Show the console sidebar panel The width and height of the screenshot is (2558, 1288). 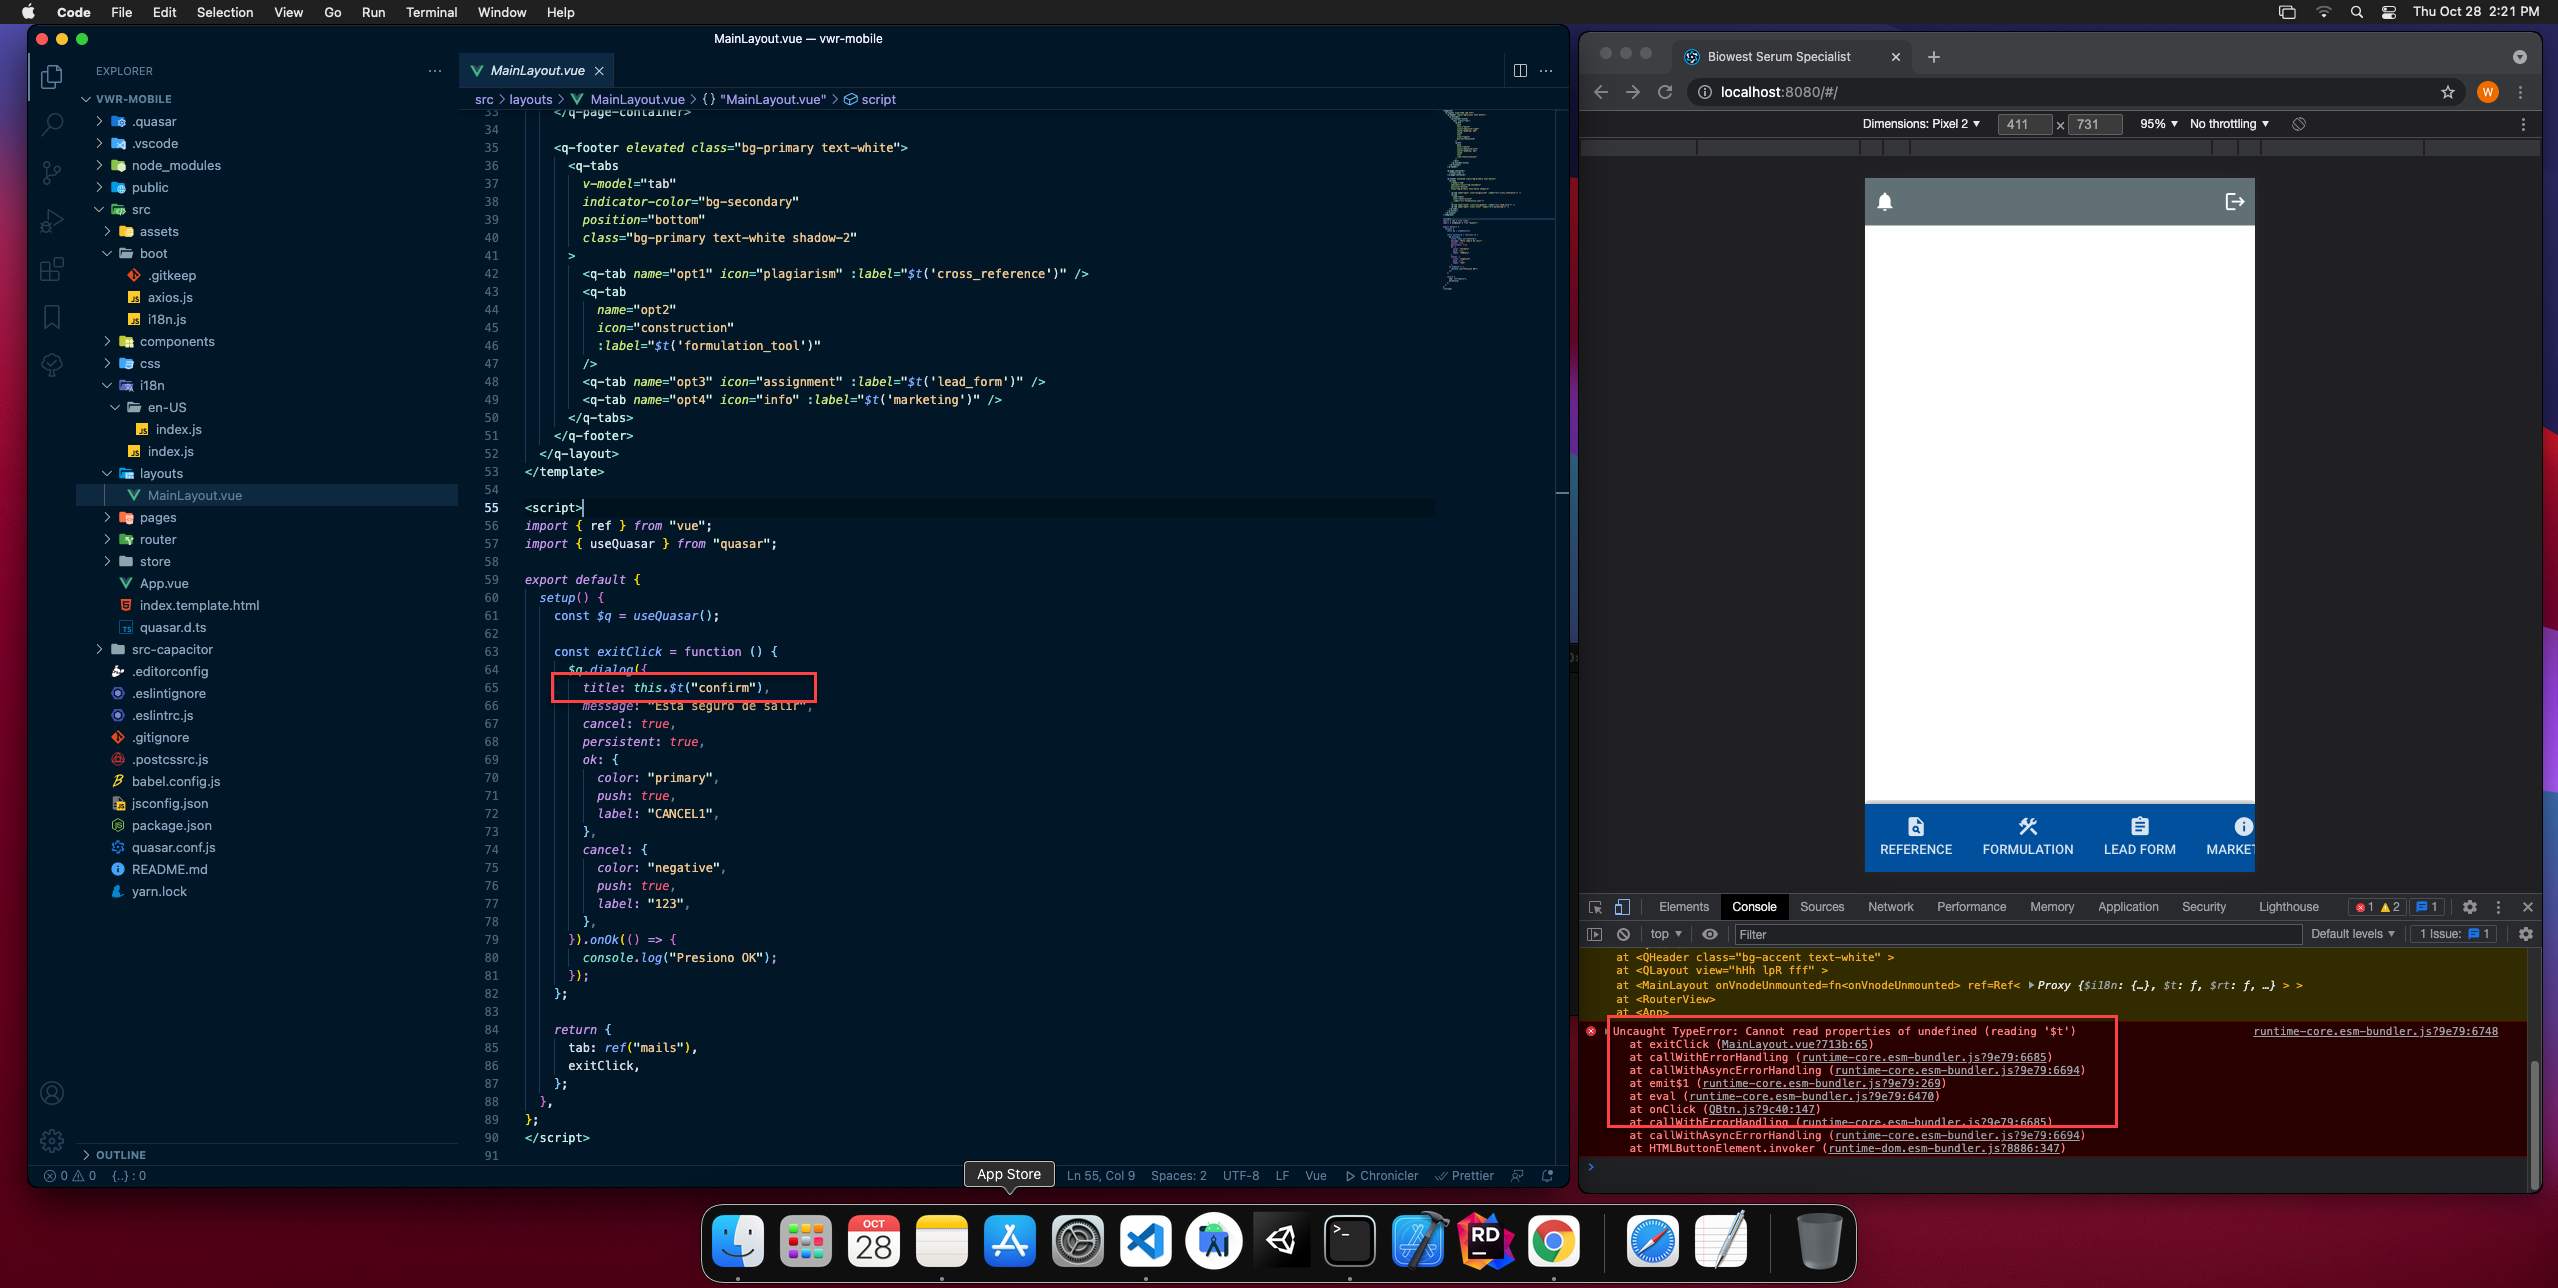(x=1595, y=934)
